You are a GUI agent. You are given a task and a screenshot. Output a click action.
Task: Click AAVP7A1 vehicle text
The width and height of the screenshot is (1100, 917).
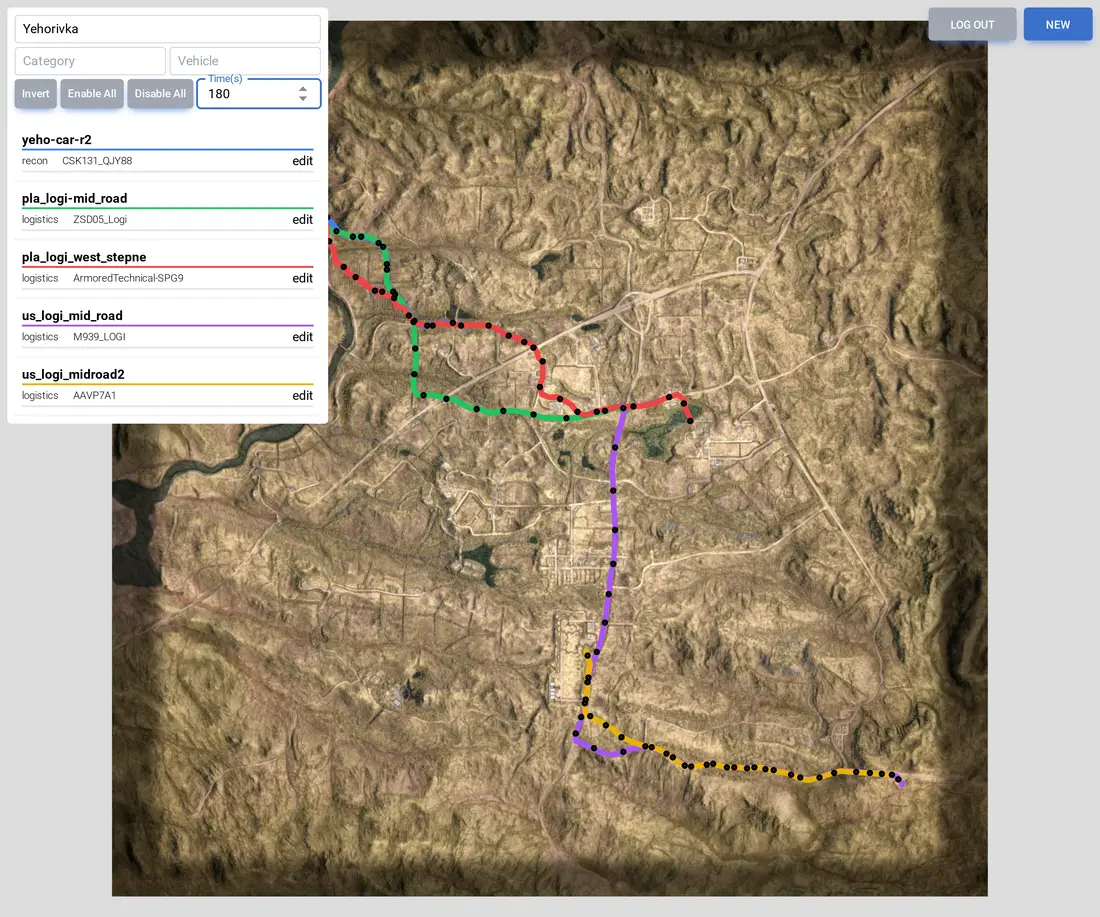(x=95, y=396)
